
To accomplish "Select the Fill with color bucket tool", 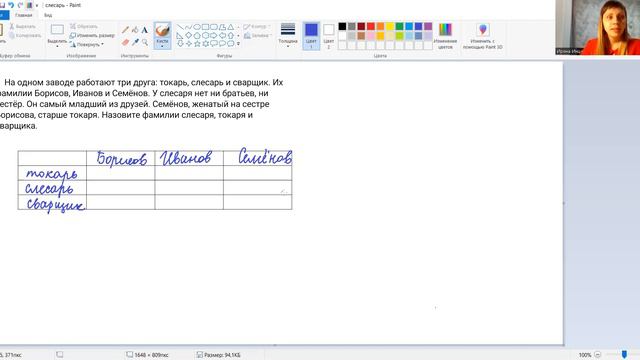I will [135, 30].
